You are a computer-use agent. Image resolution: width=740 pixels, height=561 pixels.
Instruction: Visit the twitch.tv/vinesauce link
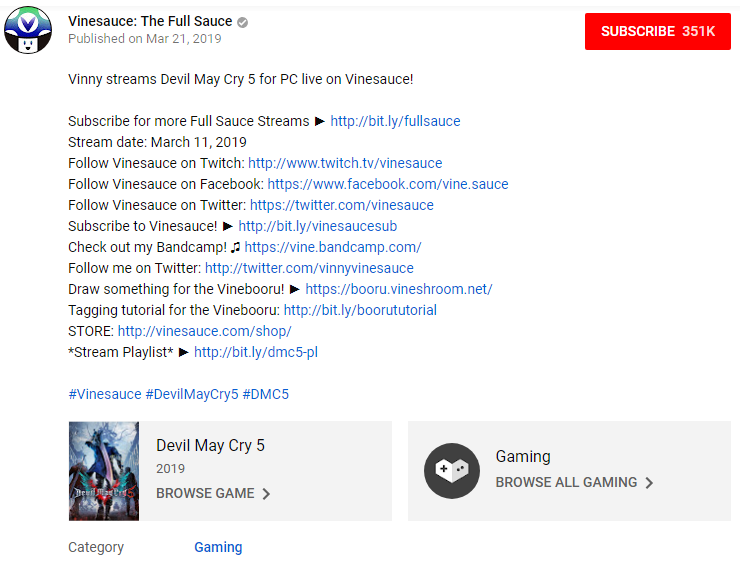tap(345, 163)
